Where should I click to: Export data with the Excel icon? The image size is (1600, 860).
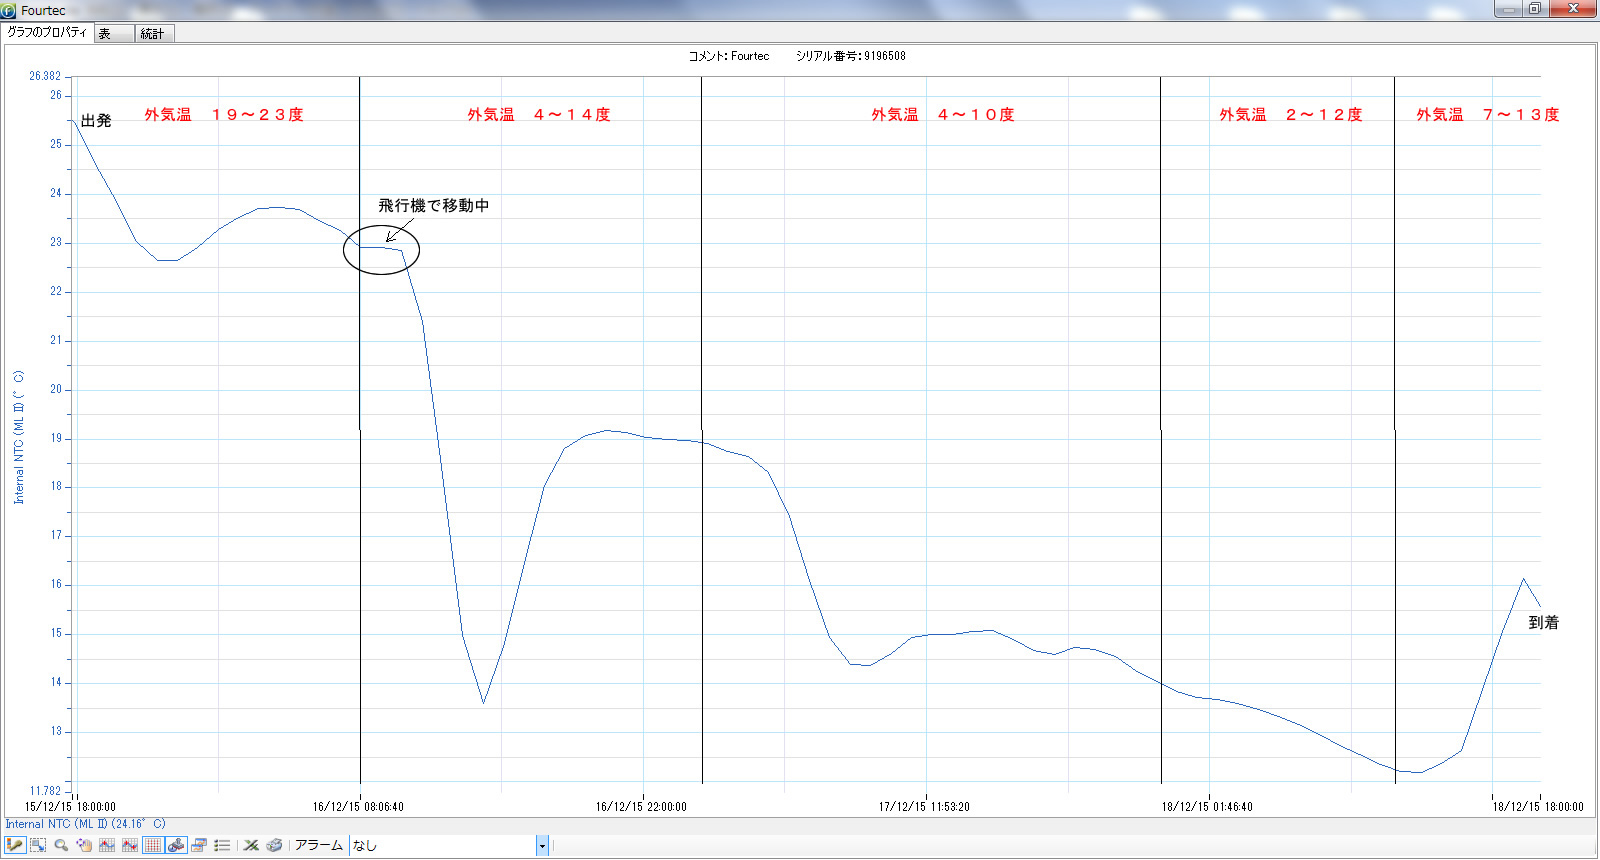(x=251, y=845)
